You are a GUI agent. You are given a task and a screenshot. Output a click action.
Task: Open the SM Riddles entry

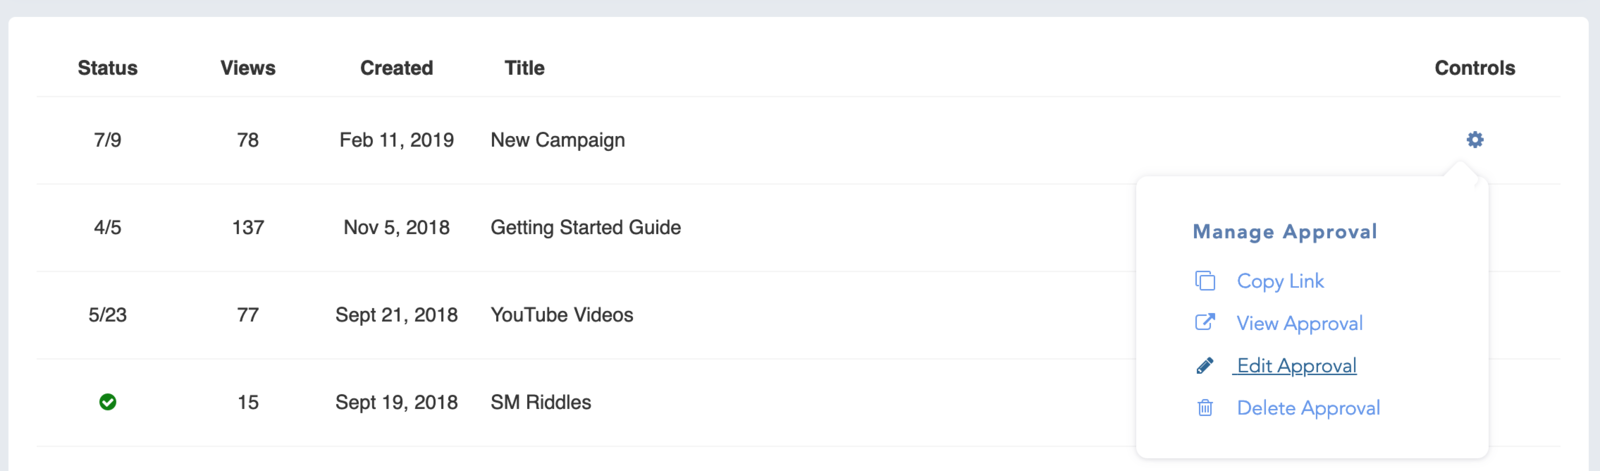click(541, 402)
